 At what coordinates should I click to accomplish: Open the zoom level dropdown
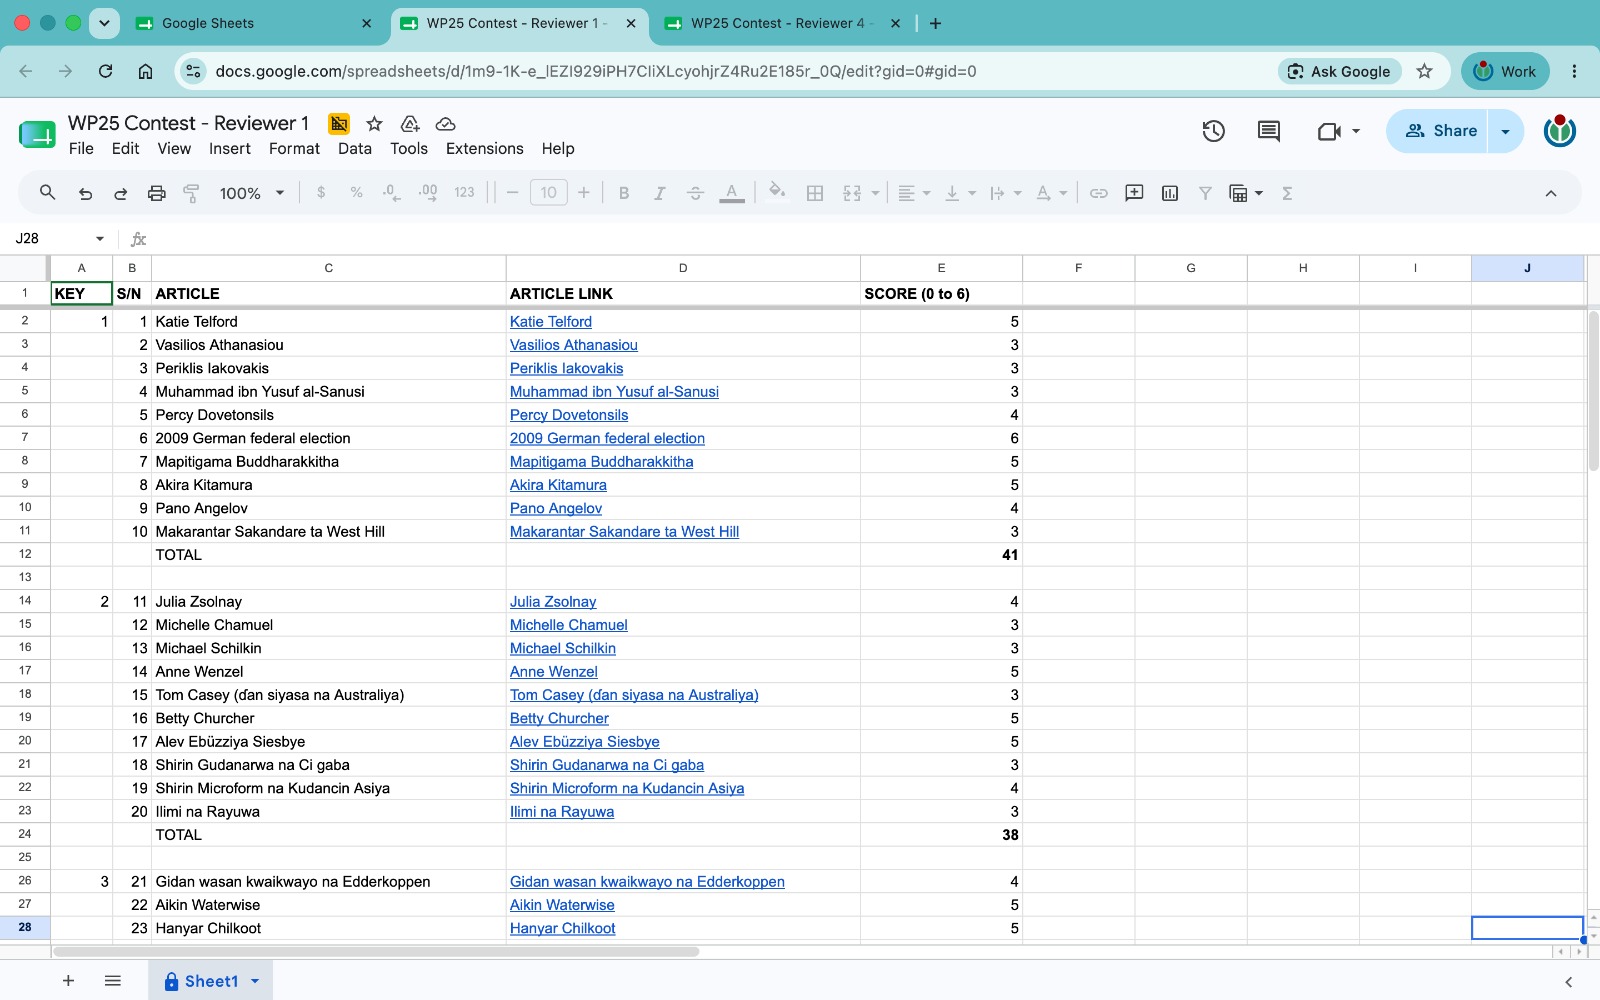[253, 193]
